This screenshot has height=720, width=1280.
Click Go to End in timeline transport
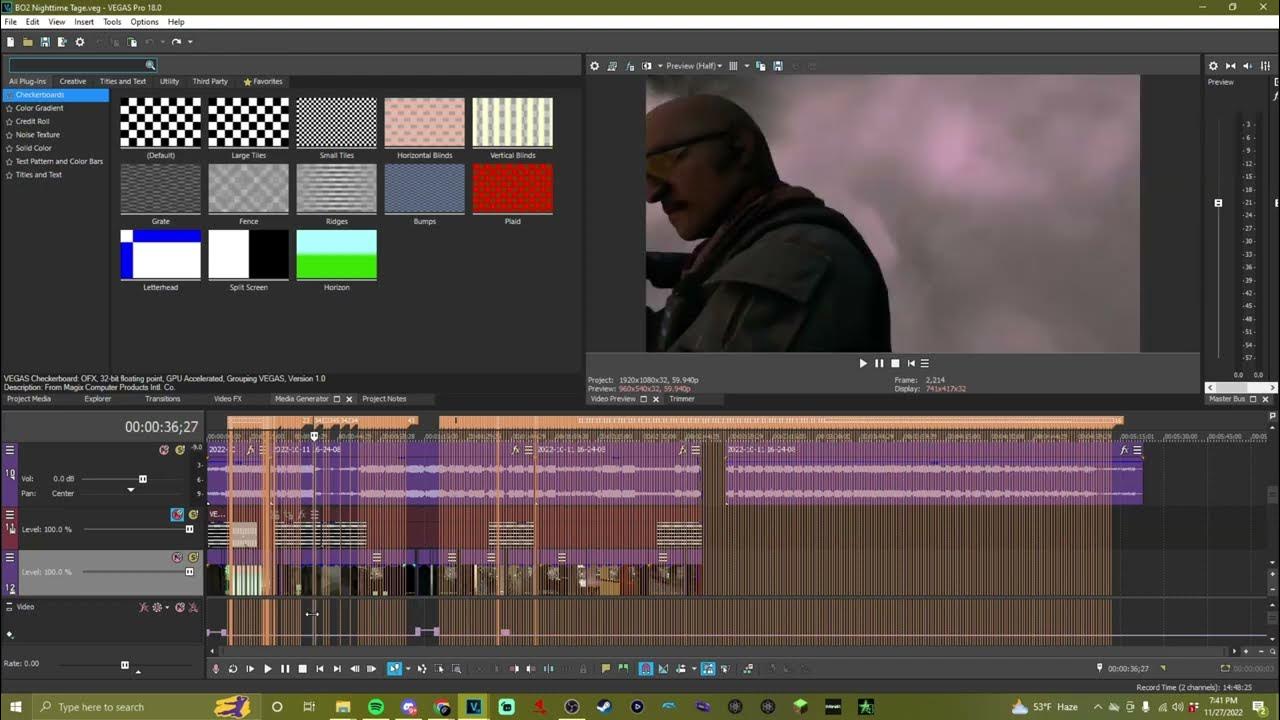(337, 669)
